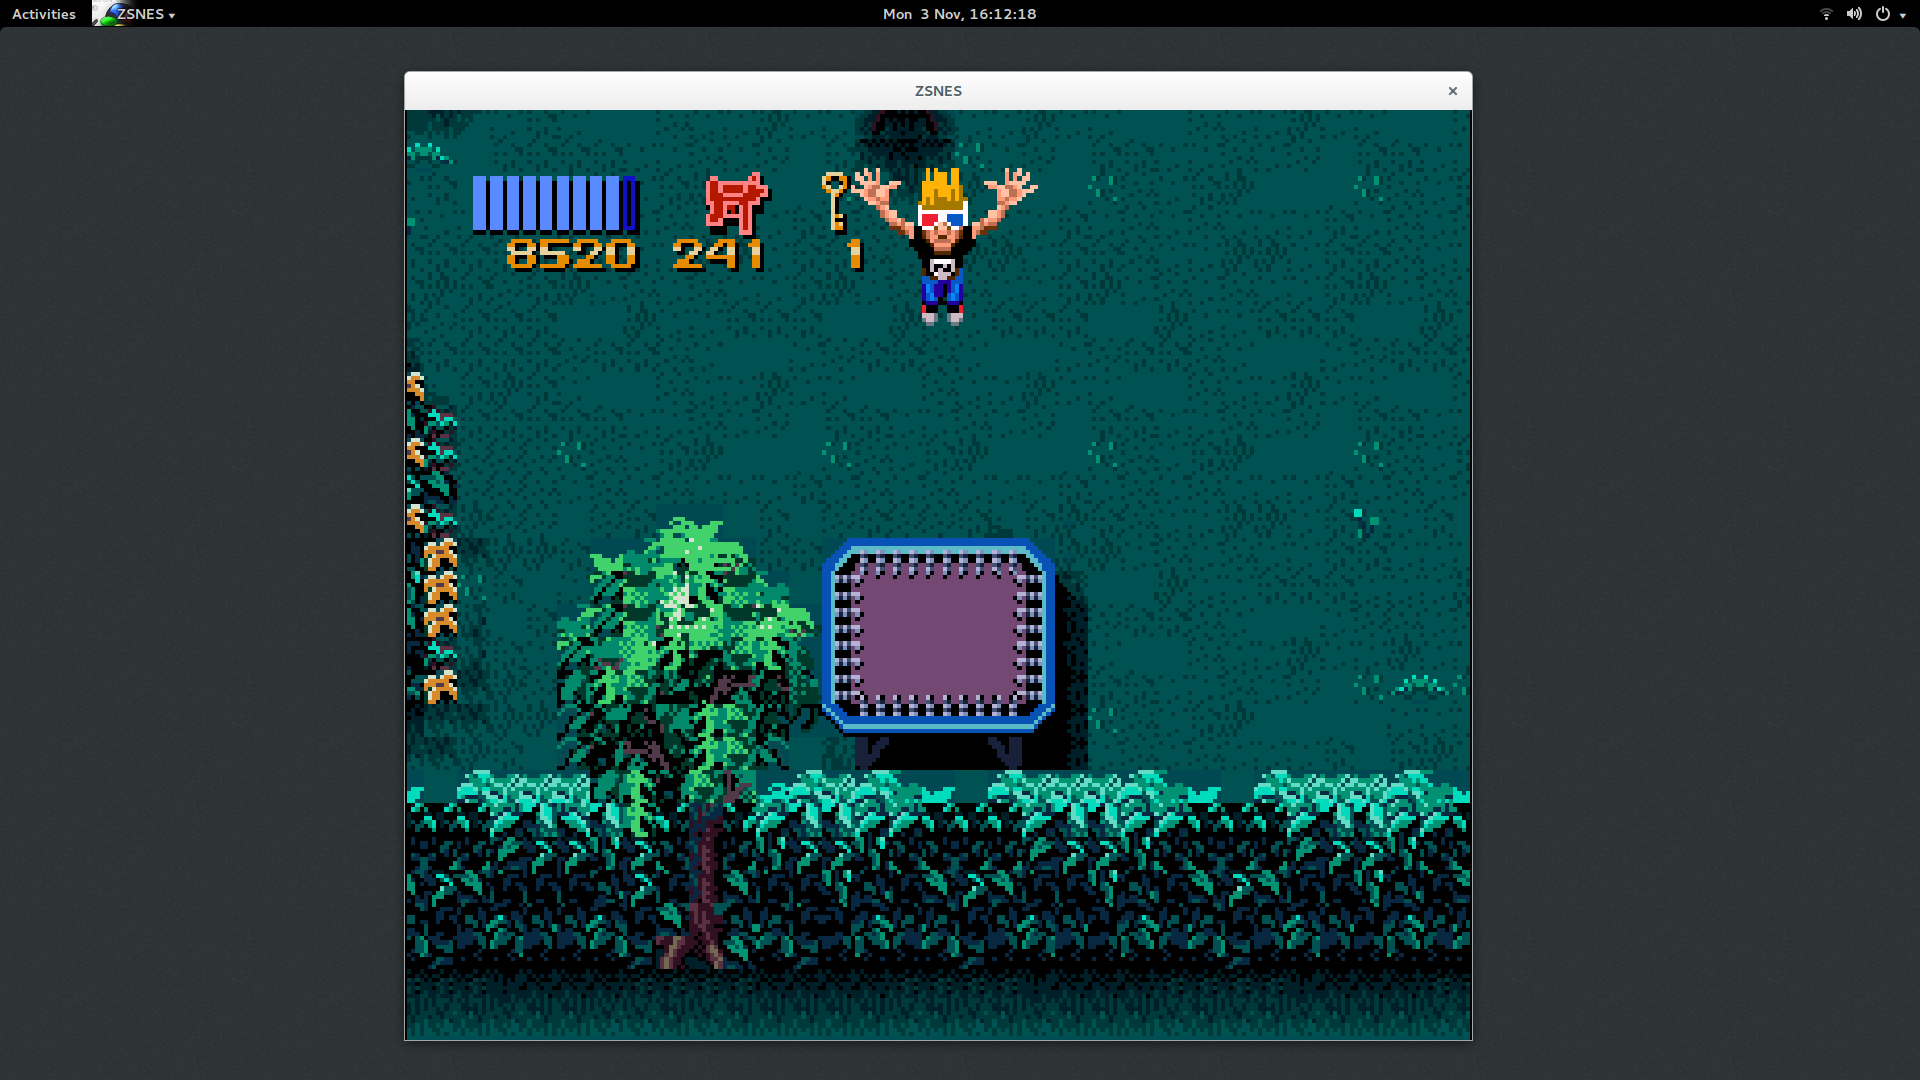Open the ZSNES app menu label
The width and height of the screenshot is (1920, 1080).
click(140, 14)
